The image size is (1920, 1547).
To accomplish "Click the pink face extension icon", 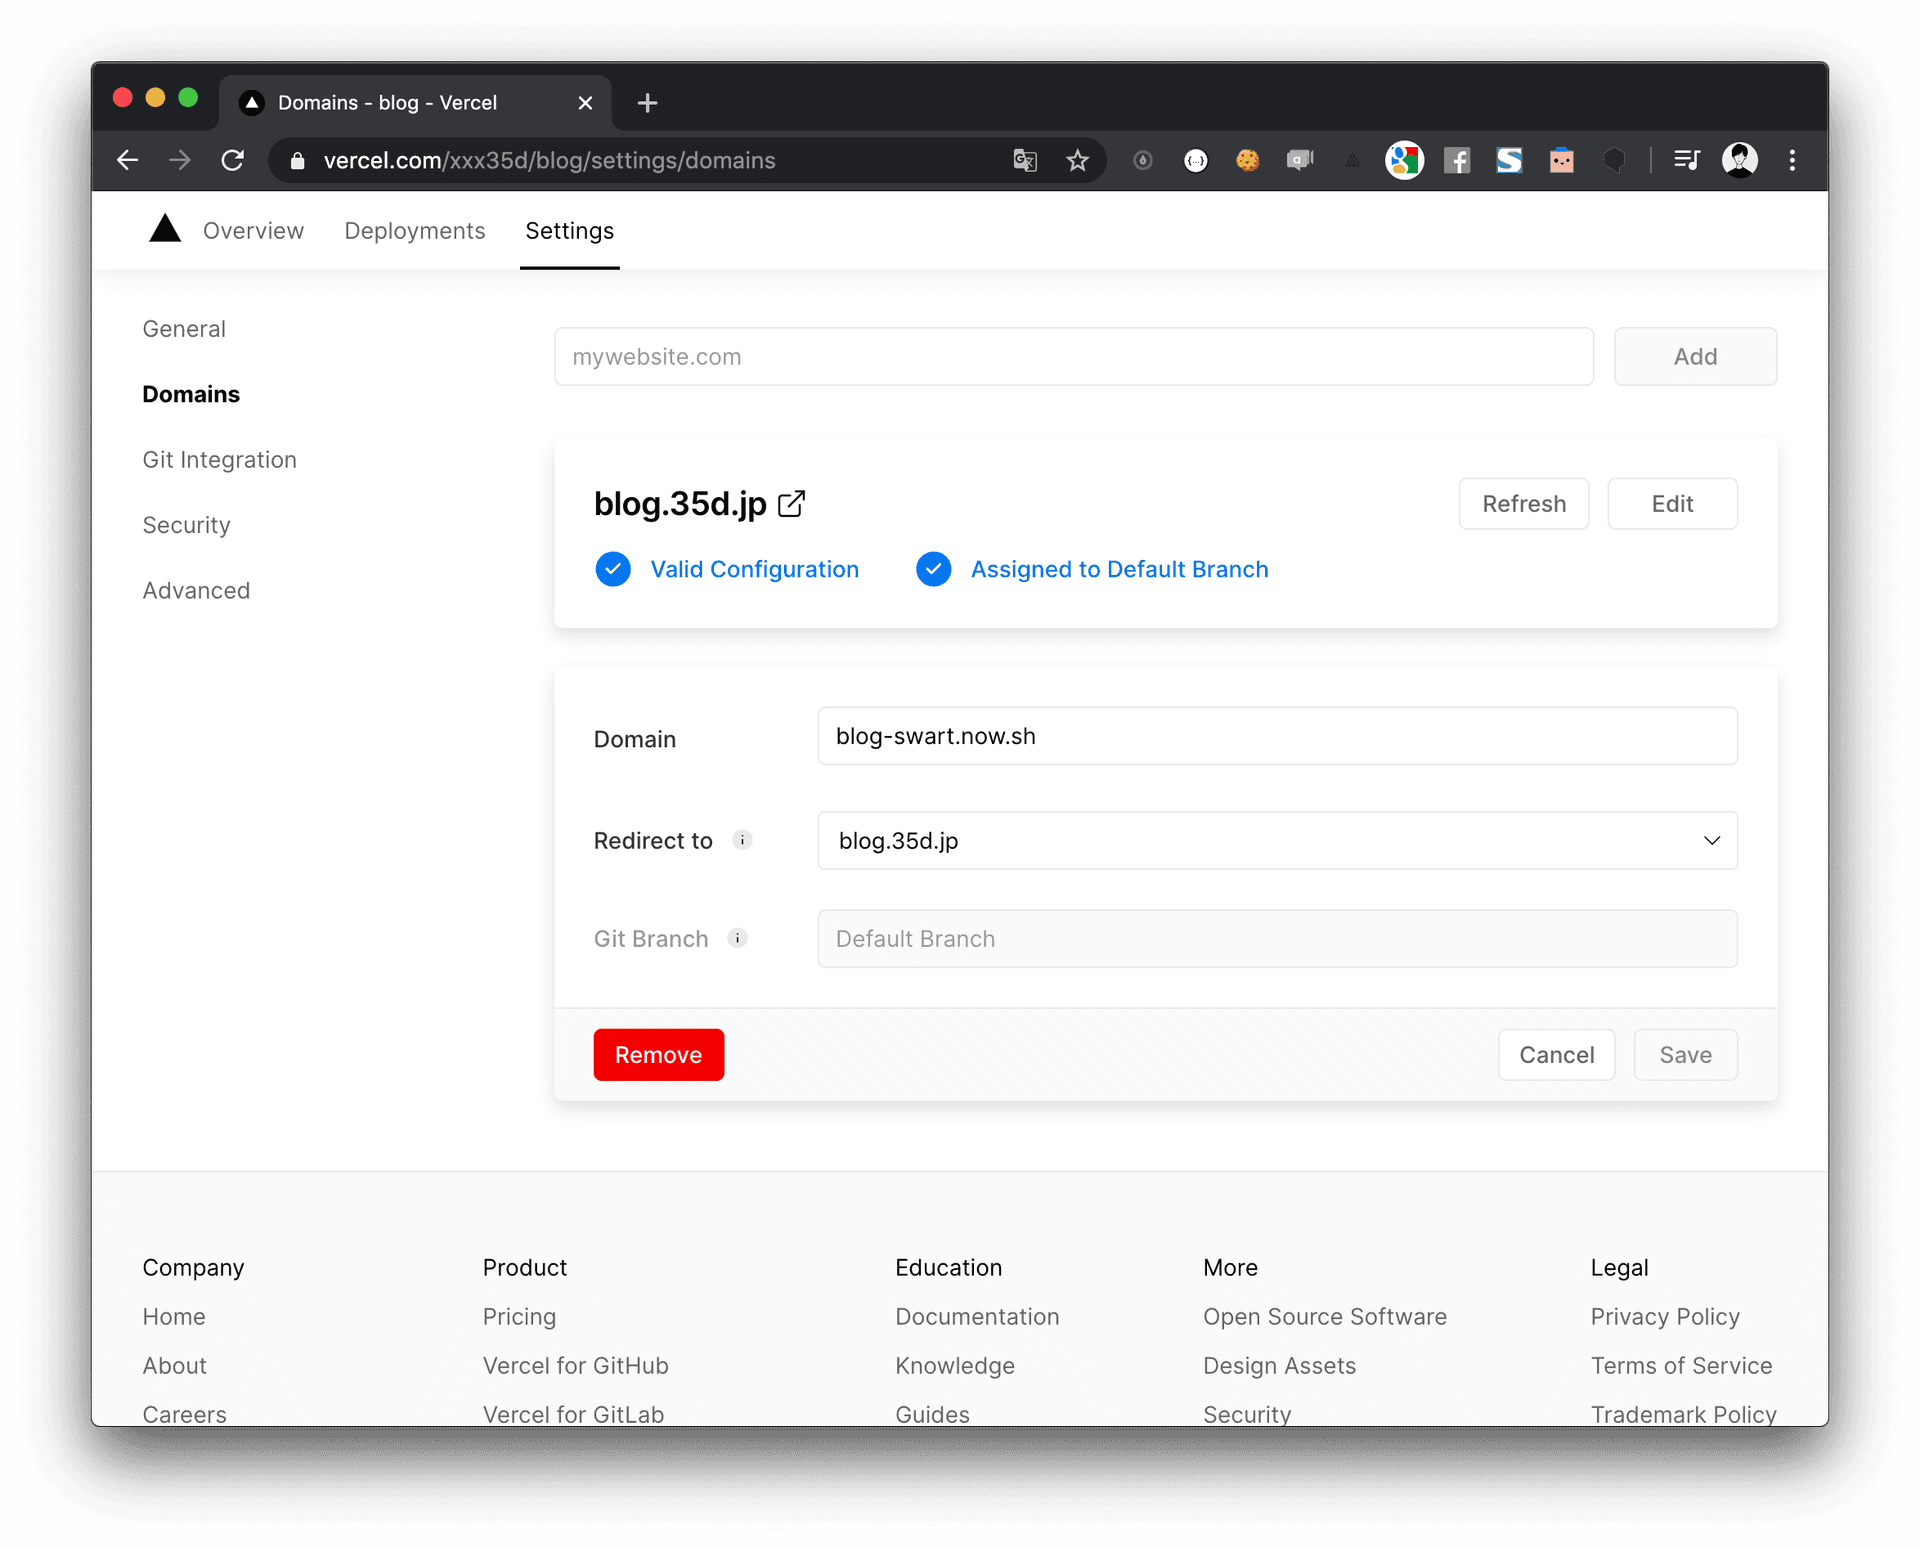I will (1562, 160).
